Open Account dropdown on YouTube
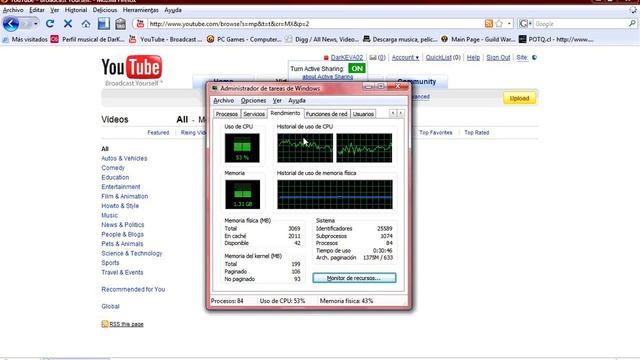The height and width of the screenshot is (360, 640). [x=405, y=58]
